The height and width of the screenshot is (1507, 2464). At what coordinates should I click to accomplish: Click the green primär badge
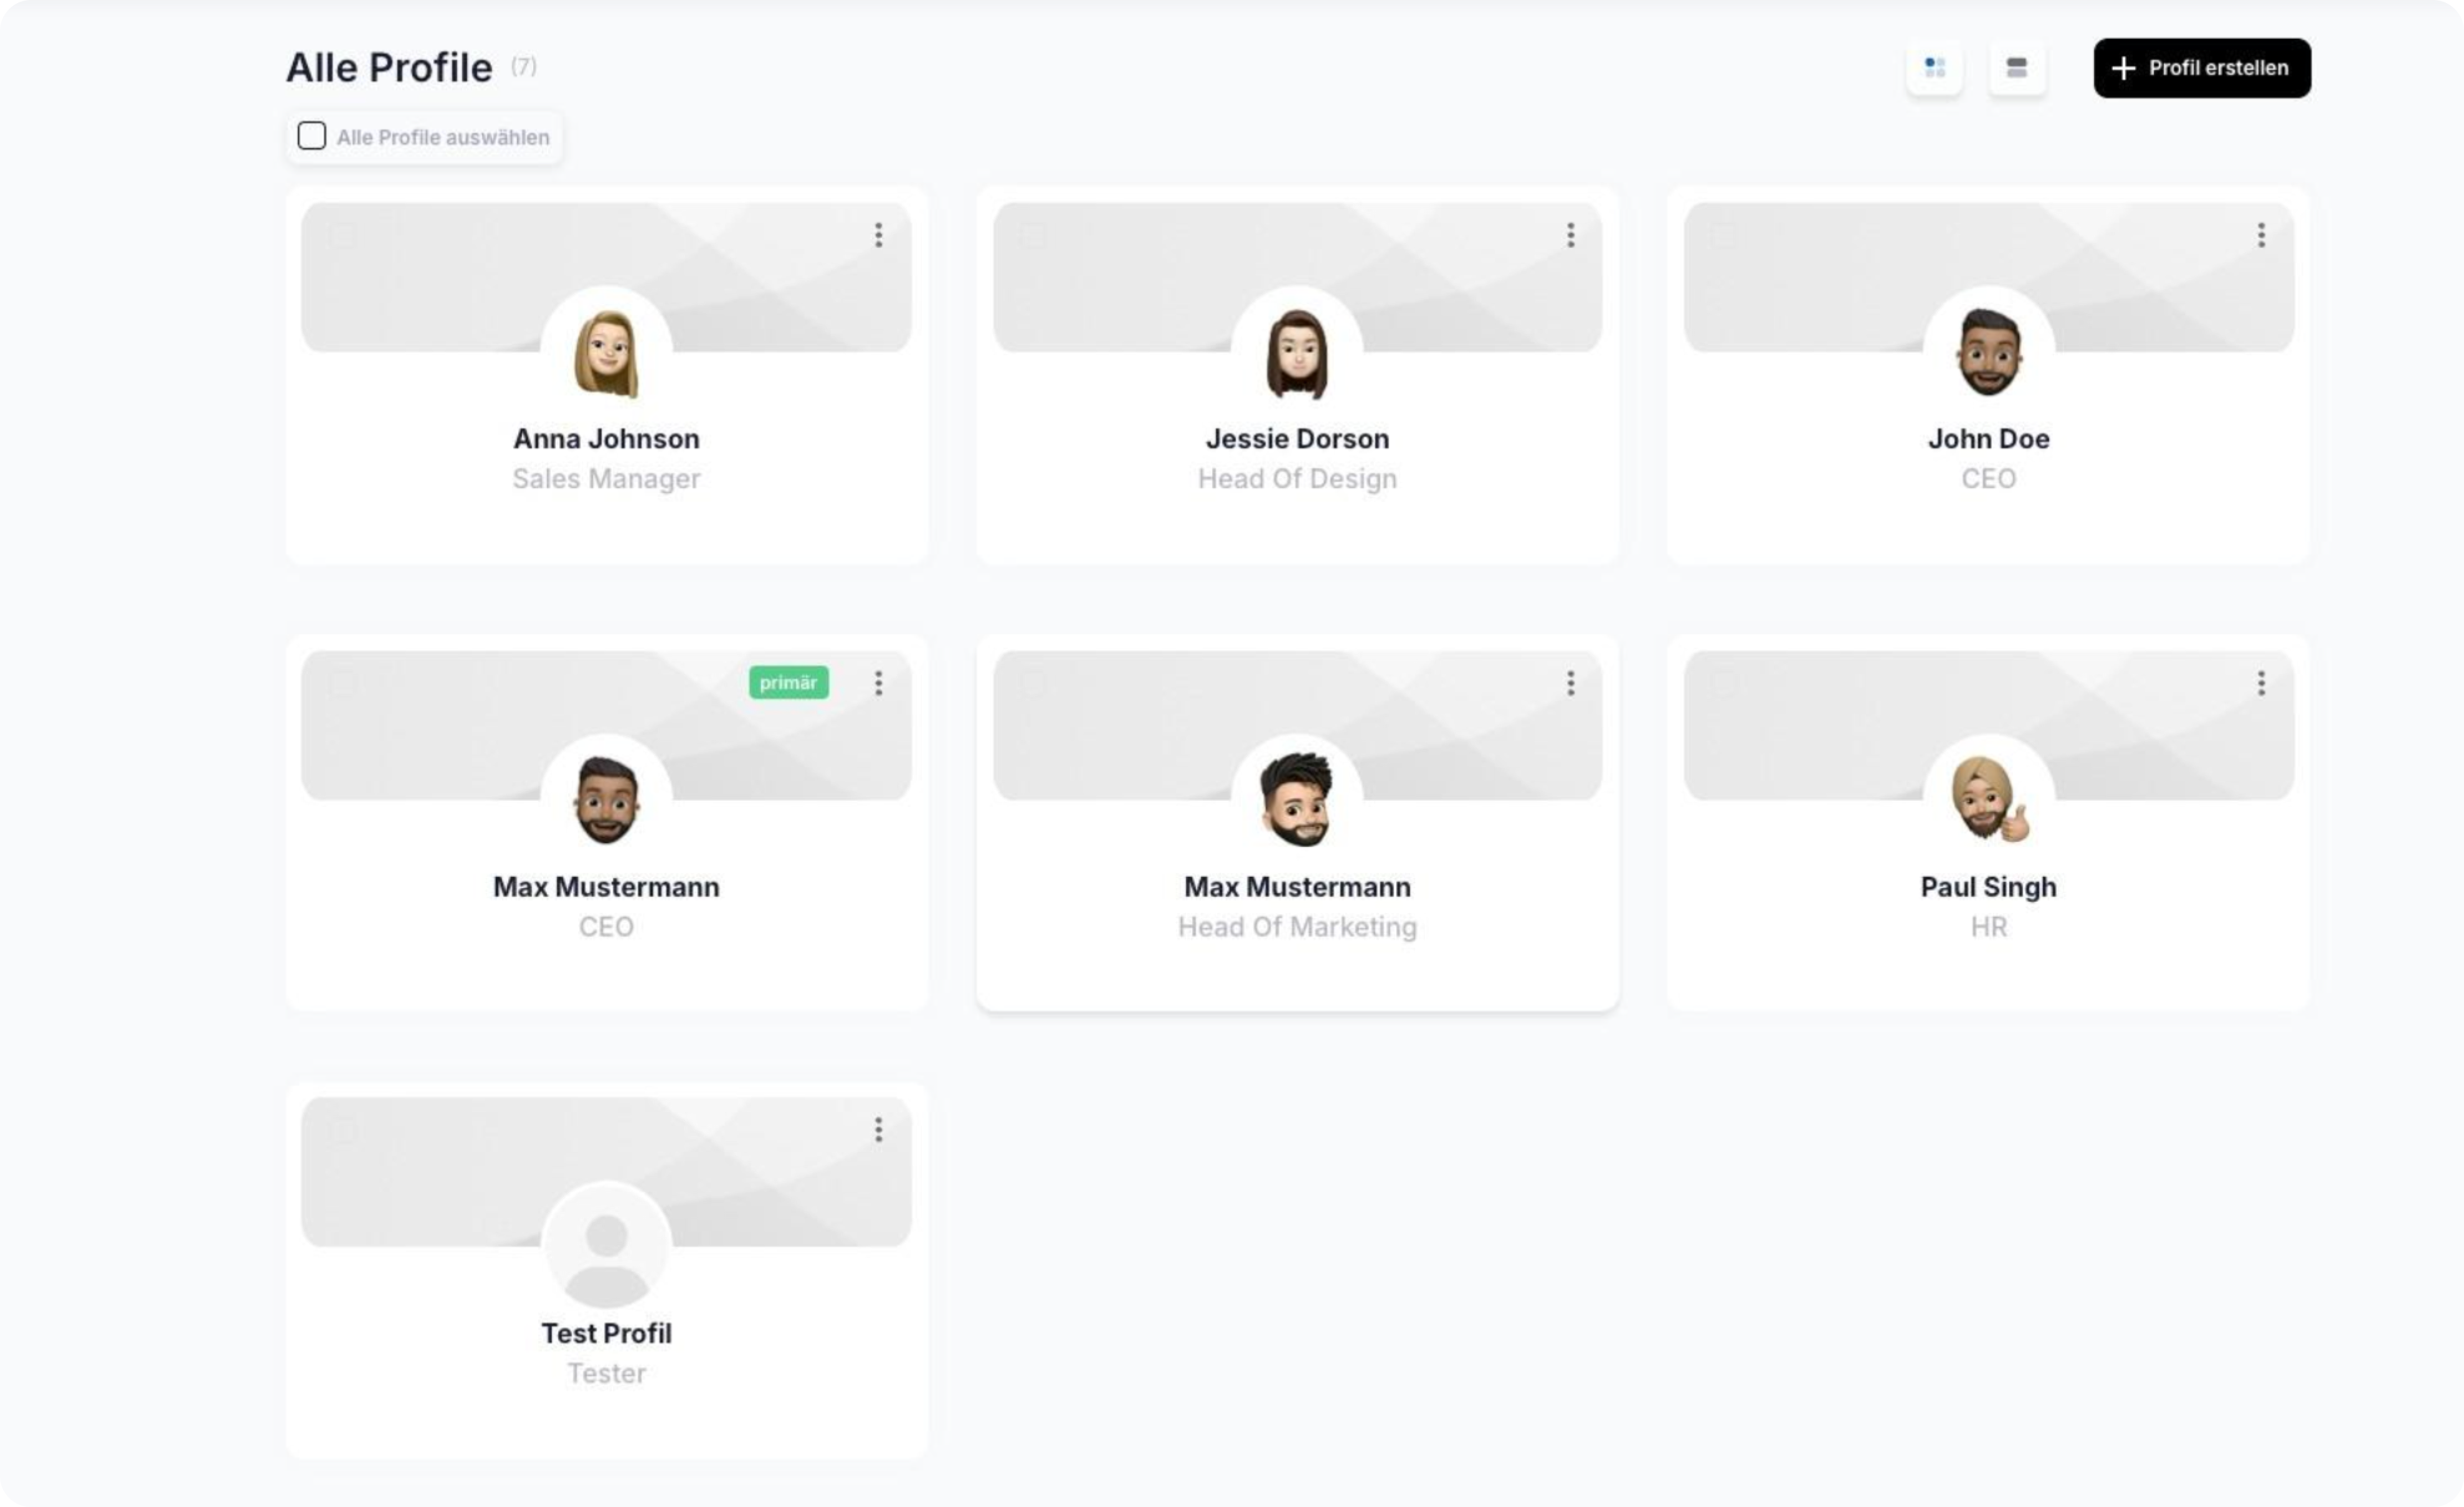click(788, 683)
